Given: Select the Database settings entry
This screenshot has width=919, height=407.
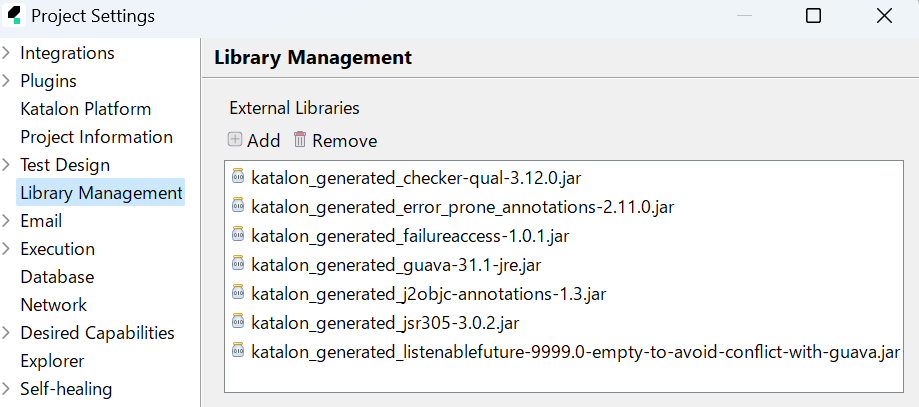Looking at the screenshot, I should click(x=57, y=277).
